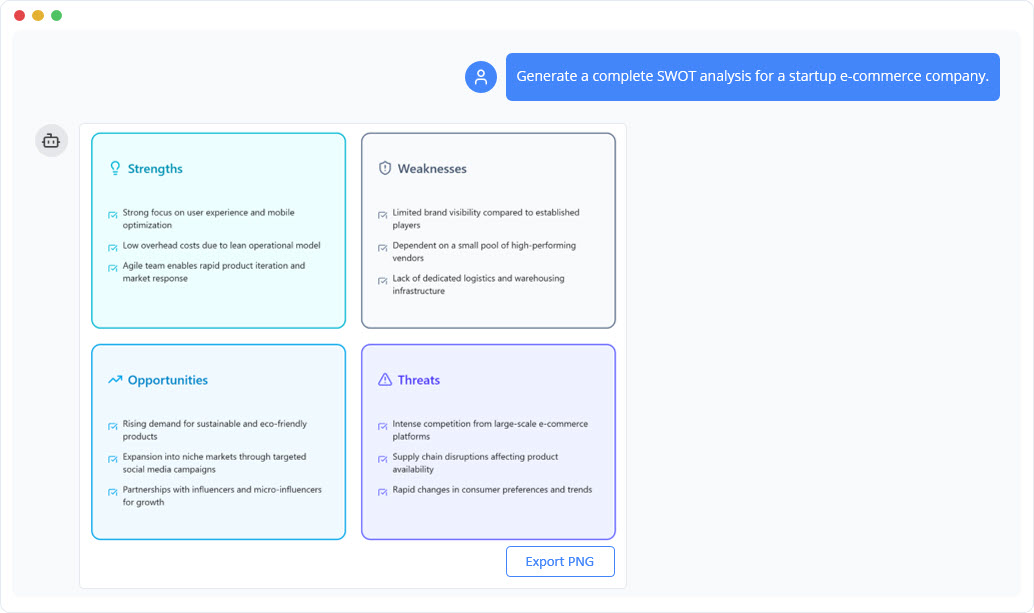Image resolution: width=1034 pixels, height=613 pixels.
Task: Select the blue user avatar icon
Action: (481, 76)
